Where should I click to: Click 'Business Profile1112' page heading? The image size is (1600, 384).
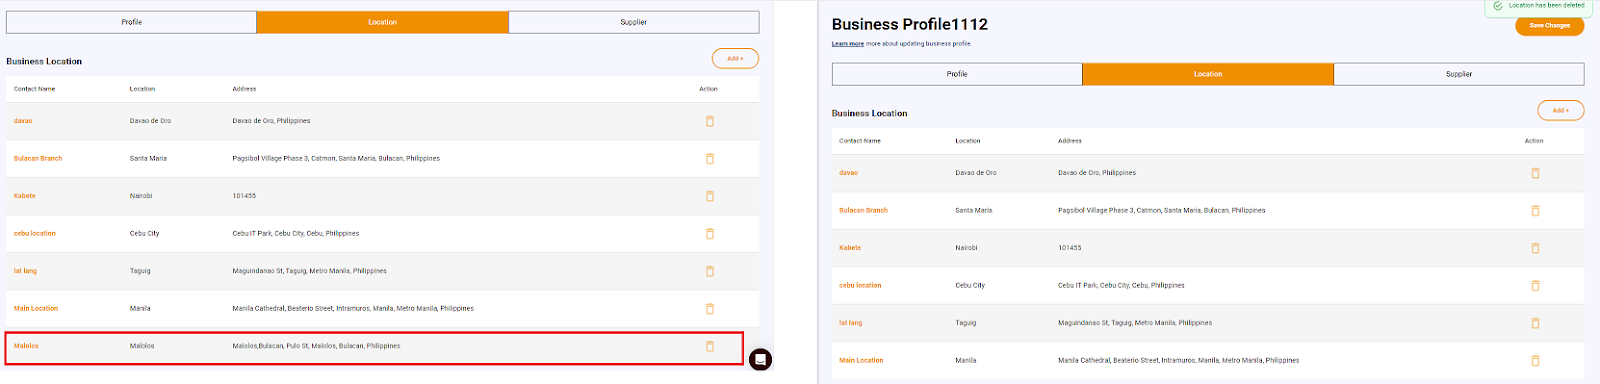pyautogui.click(x=910, y=24)
